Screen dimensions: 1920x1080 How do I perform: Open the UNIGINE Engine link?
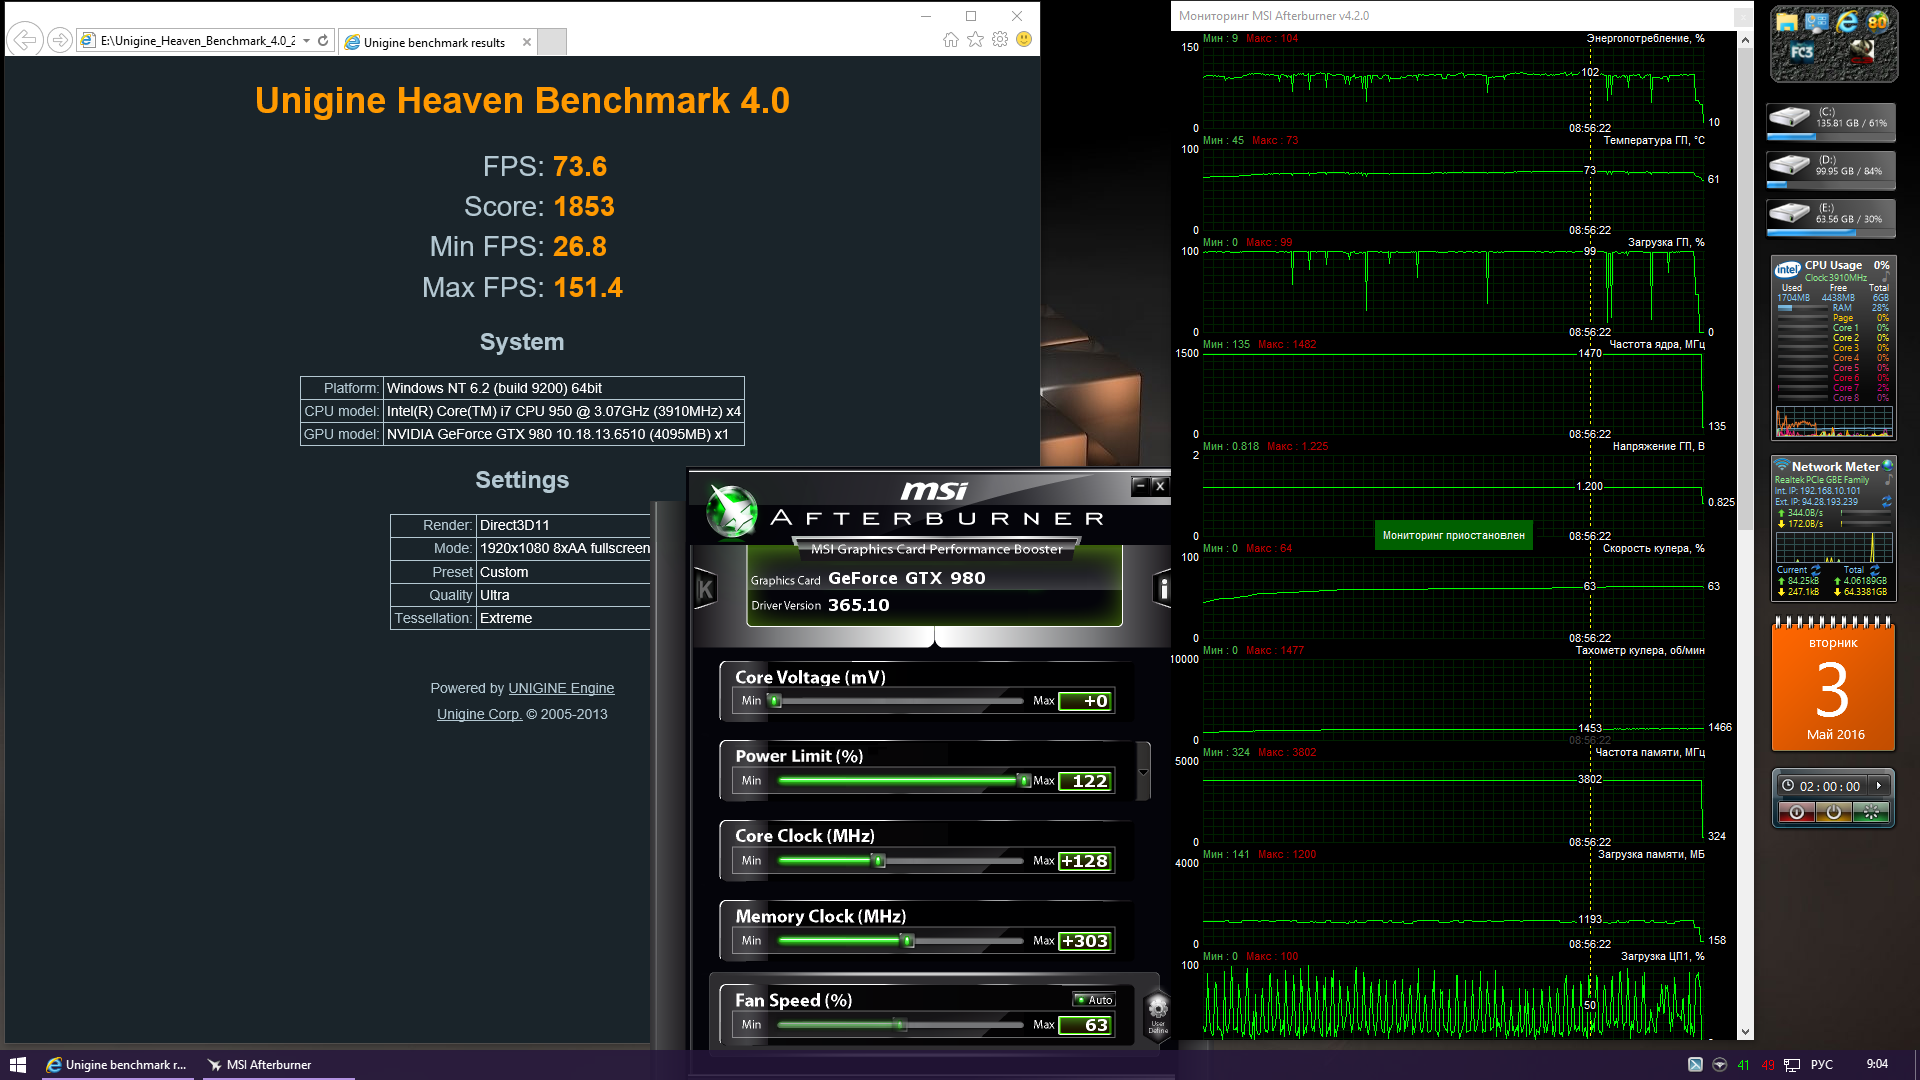click(x=561, y=688)
